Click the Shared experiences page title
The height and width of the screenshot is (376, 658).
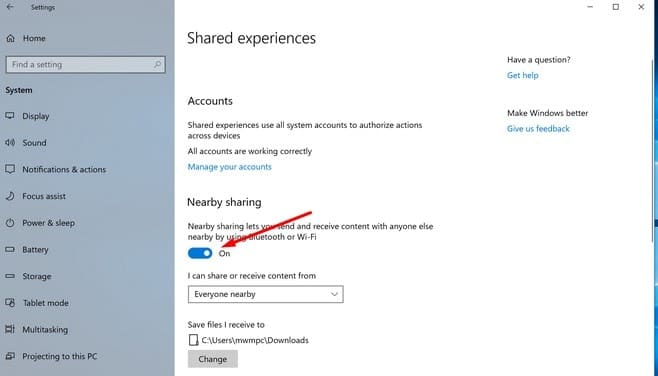coord(251,38)
